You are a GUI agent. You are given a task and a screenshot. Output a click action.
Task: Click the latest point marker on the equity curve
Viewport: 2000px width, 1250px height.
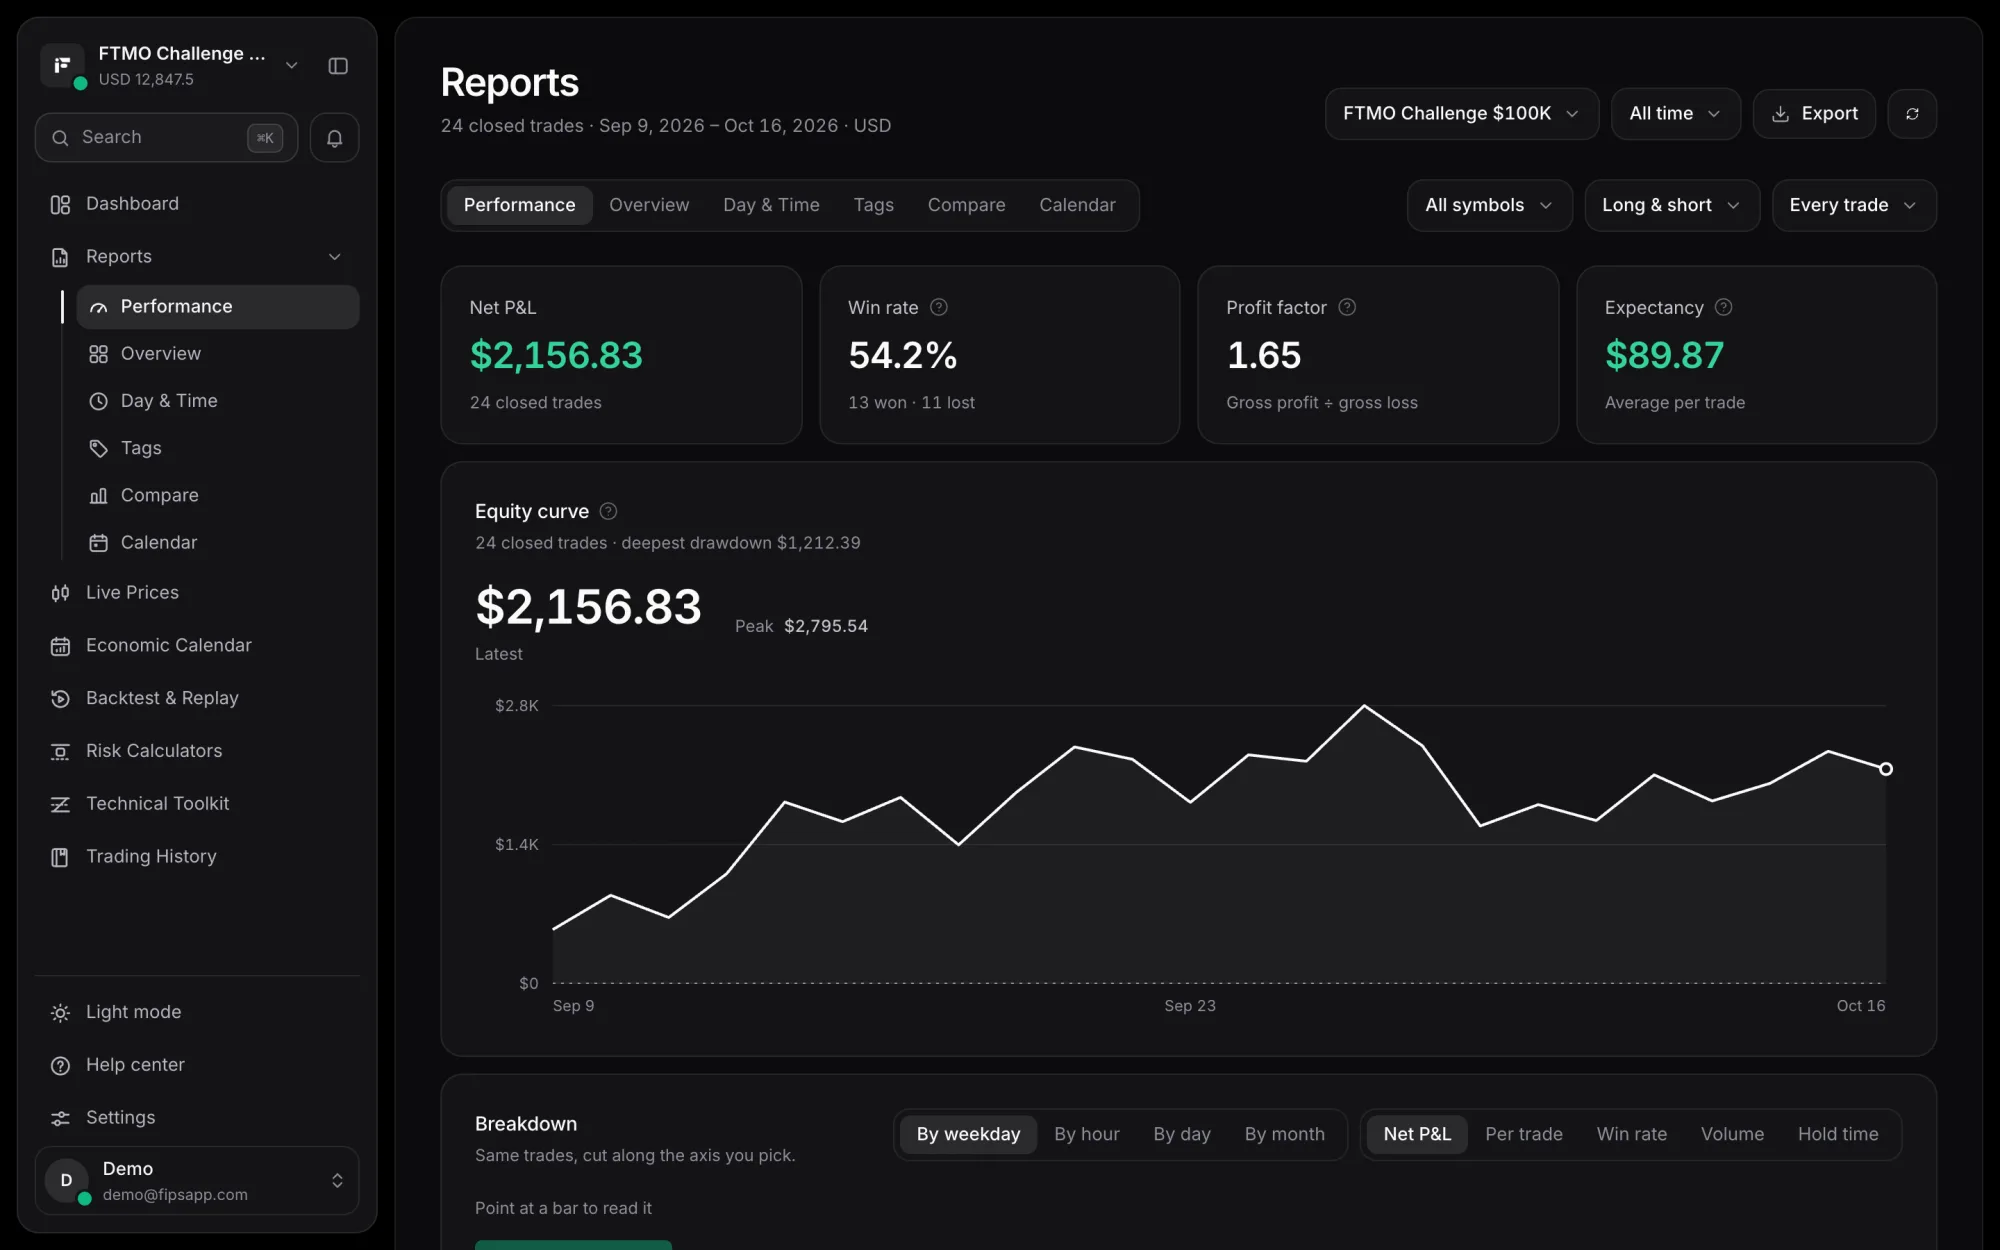tap(1886, 769)
